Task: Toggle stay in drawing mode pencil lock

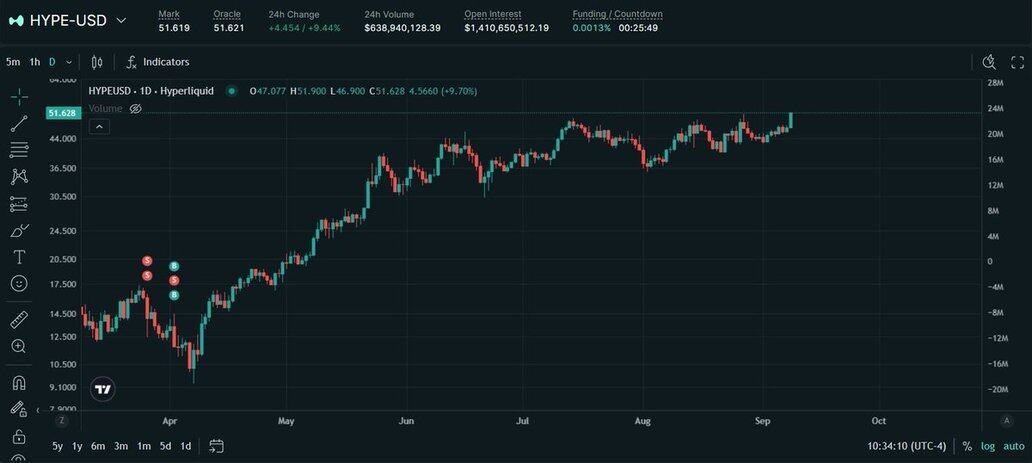Action: pyautogui.click(x=19, y=409)
